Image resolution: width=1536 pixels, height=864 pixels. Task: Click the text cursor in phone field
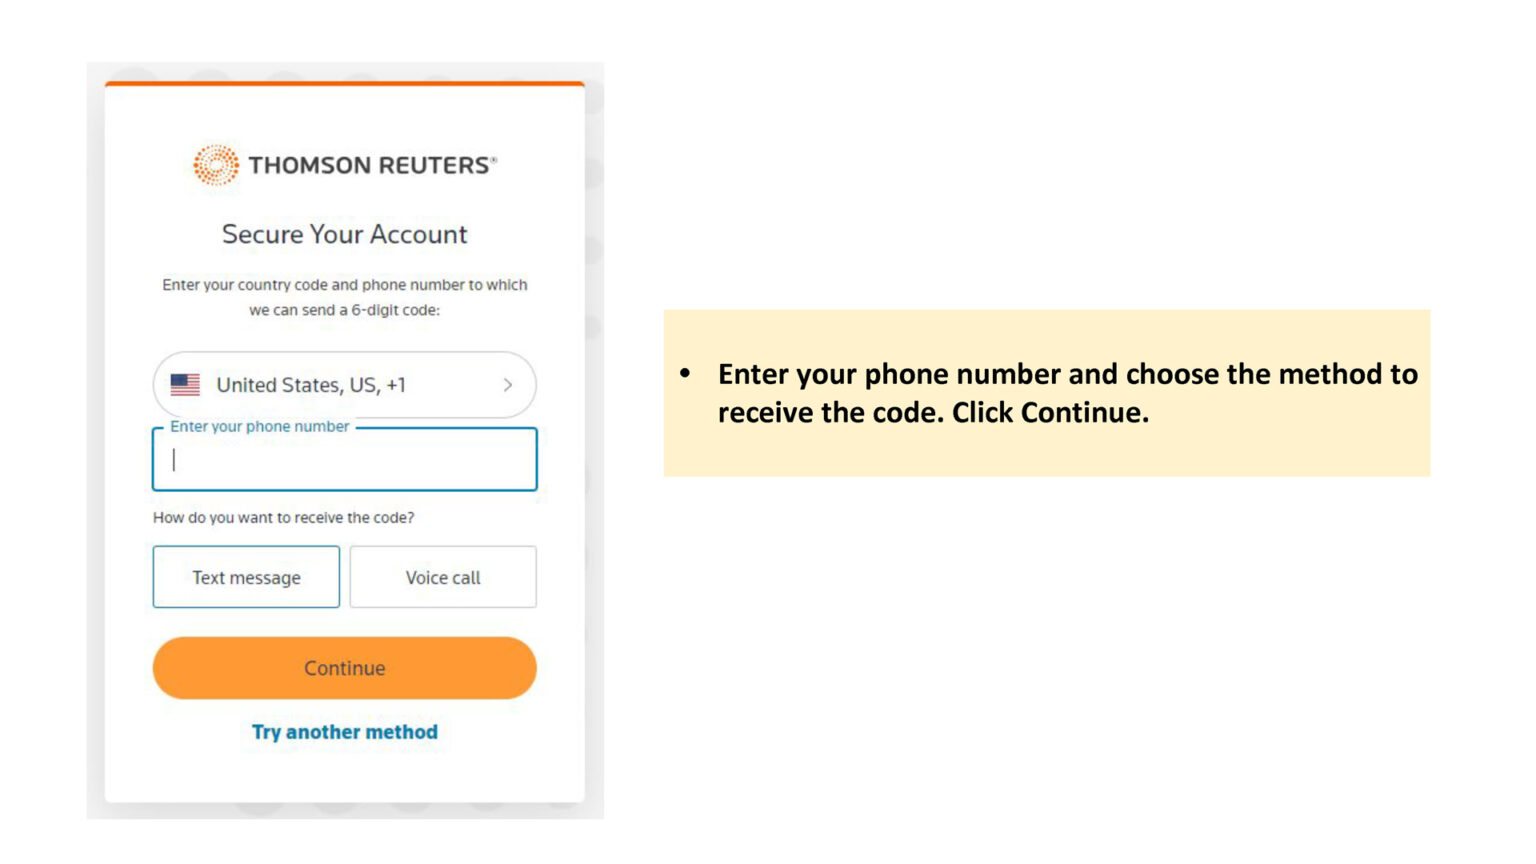[174, 460]
